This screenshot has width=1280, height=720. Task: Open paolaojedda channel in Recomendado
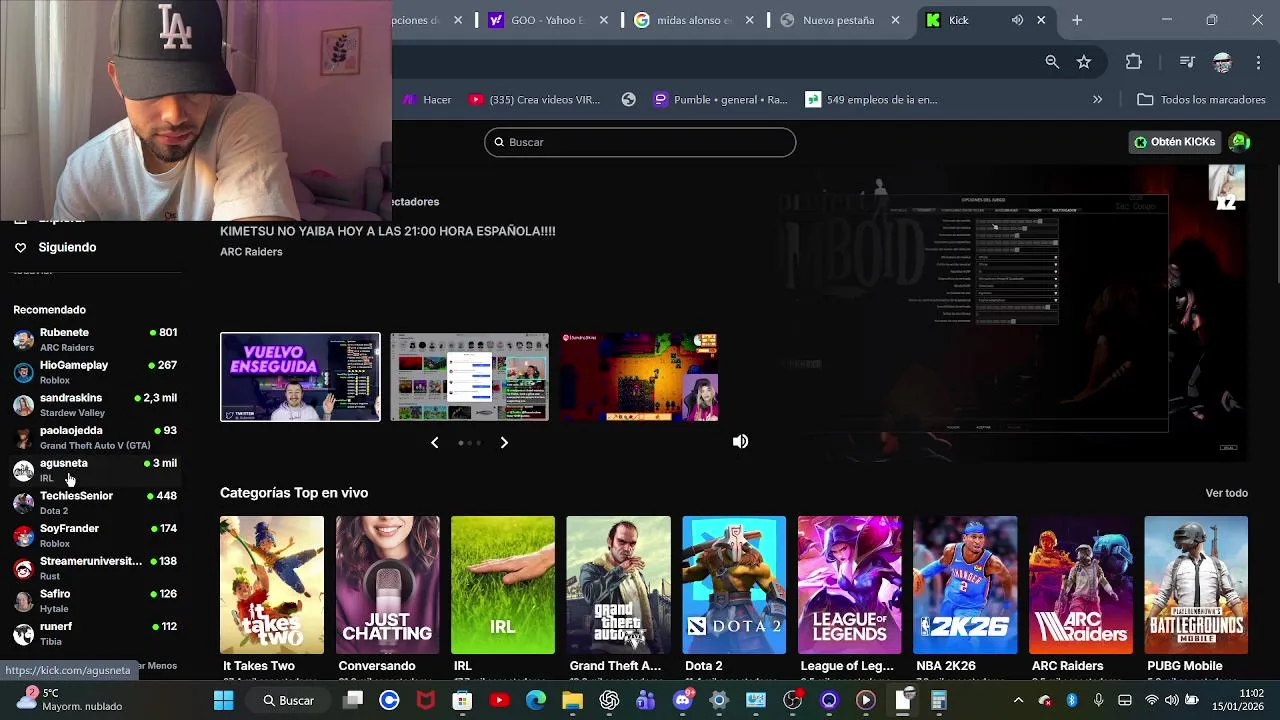tap(95, 438)
